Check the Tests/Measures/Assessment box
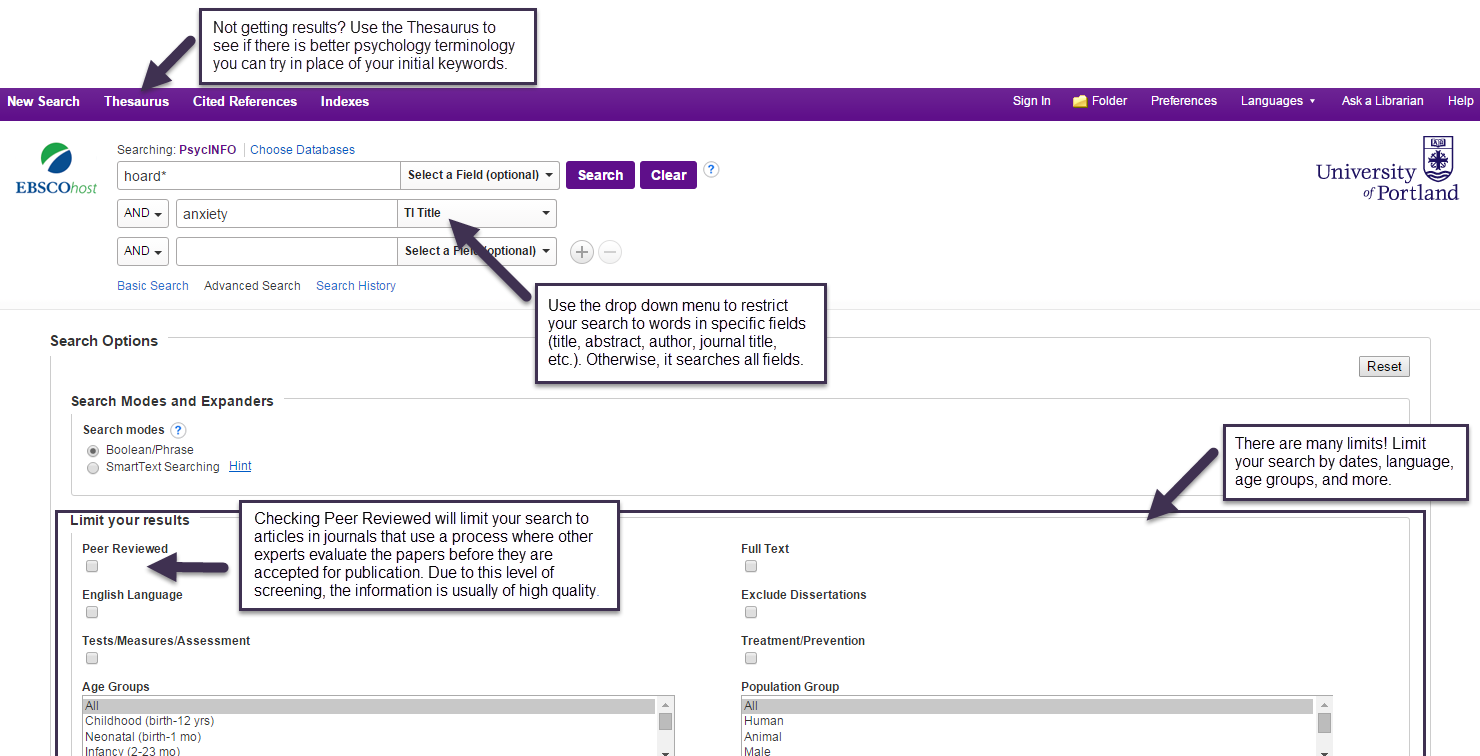Screen dimensions: 1480x756 pyautogui.click(x=92, y=658)
